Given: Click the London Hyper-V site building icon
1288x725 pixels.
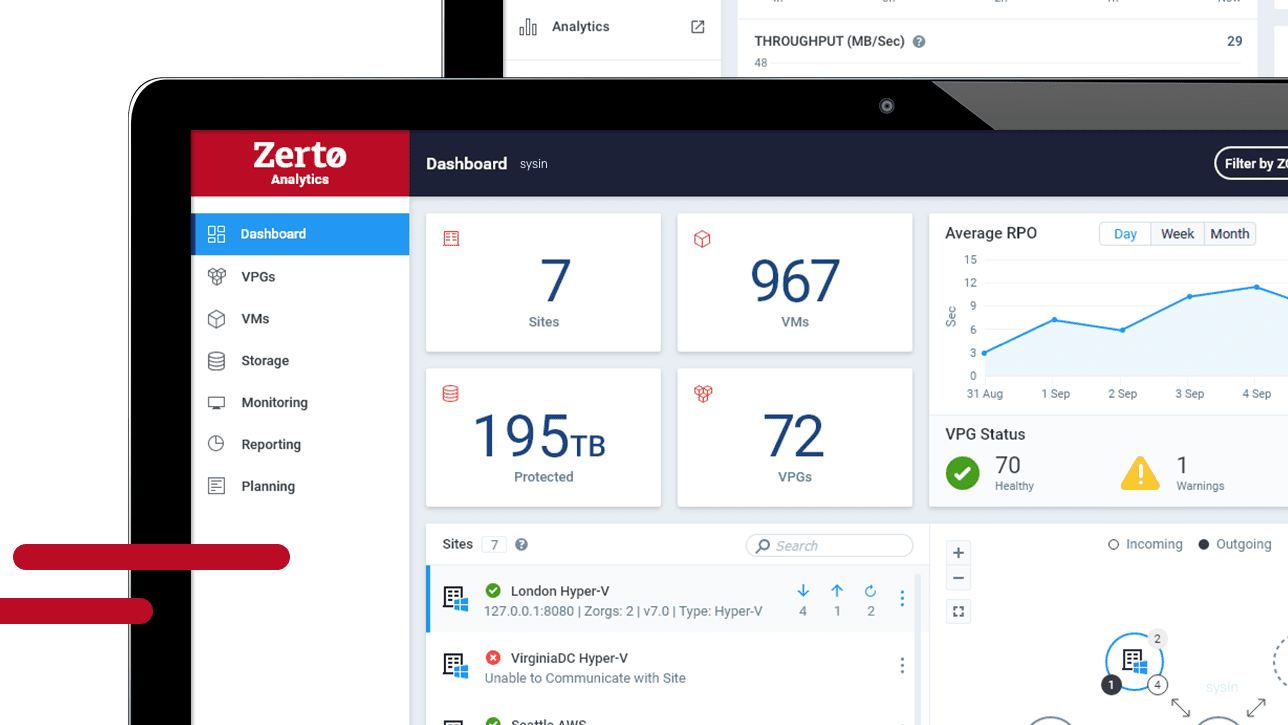Looking at the screenshot, I should [455, 599].
